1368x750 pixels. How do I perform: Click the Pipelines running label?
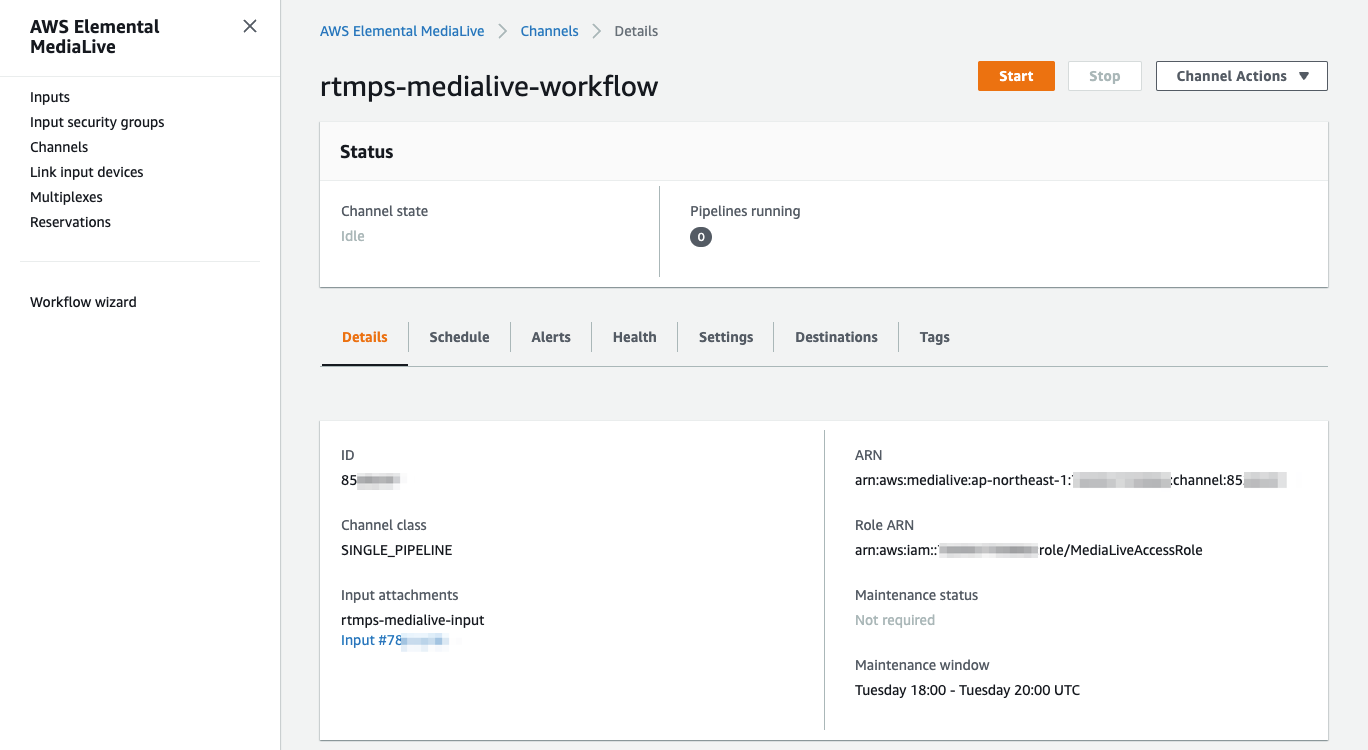coord(745,211)
